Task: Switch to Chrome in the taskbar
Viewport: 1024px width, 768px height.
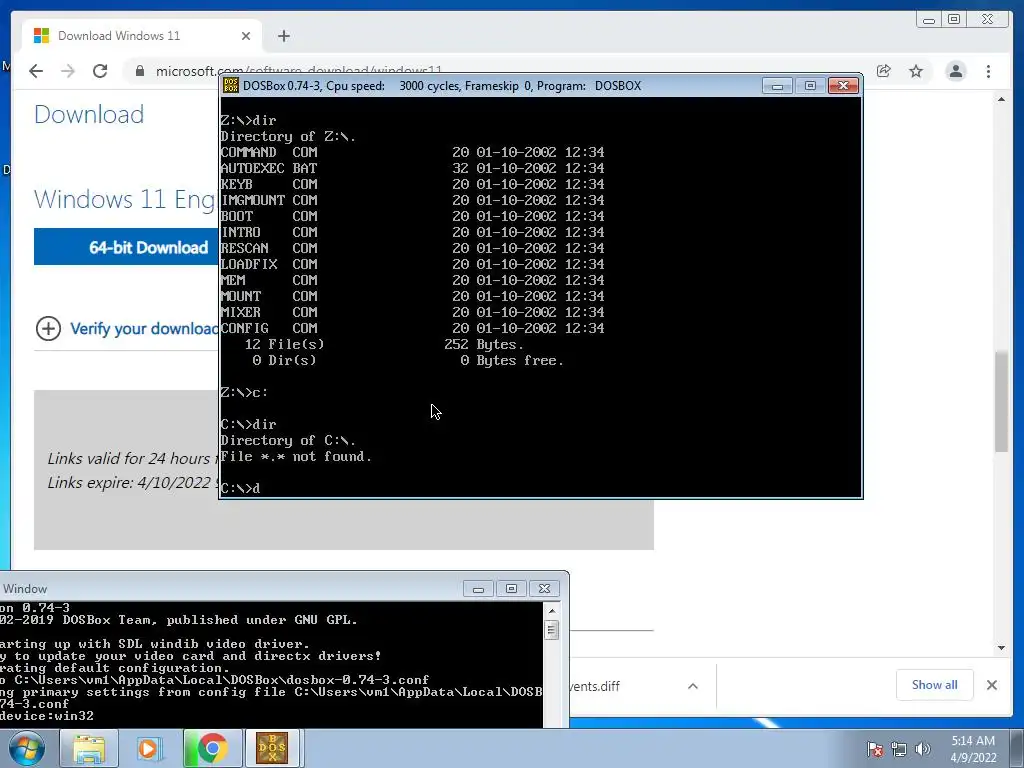Action: (x=211, y=748)
